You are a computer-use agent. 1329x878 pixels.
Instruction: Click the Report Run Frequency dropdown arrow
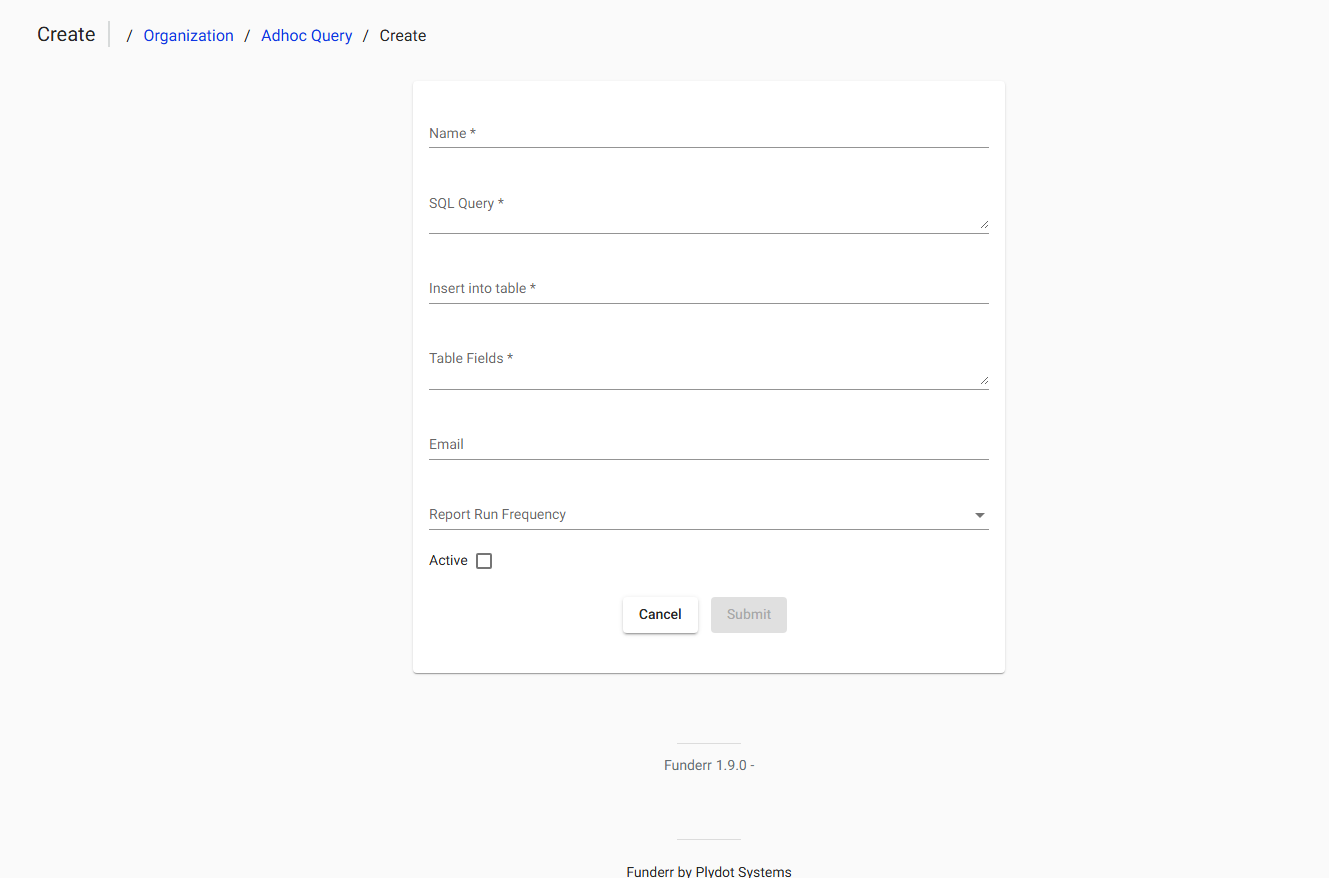(x=979, y=514)
